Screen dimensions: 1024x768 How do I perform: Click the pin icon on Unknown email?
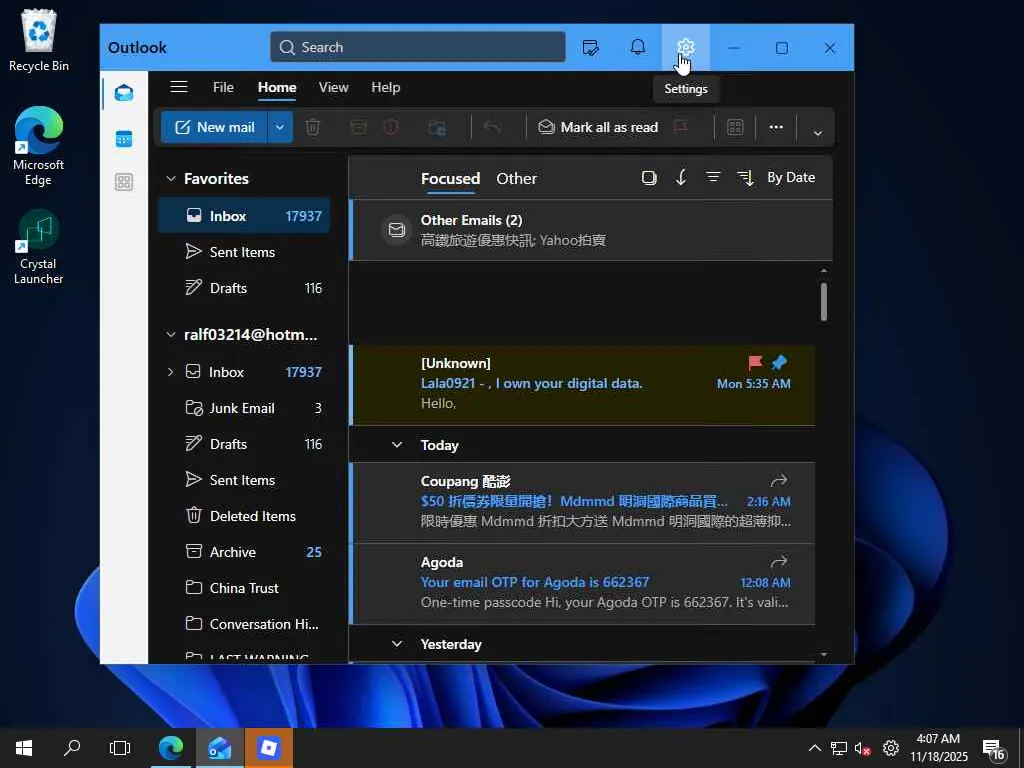(x=779, y=362)
